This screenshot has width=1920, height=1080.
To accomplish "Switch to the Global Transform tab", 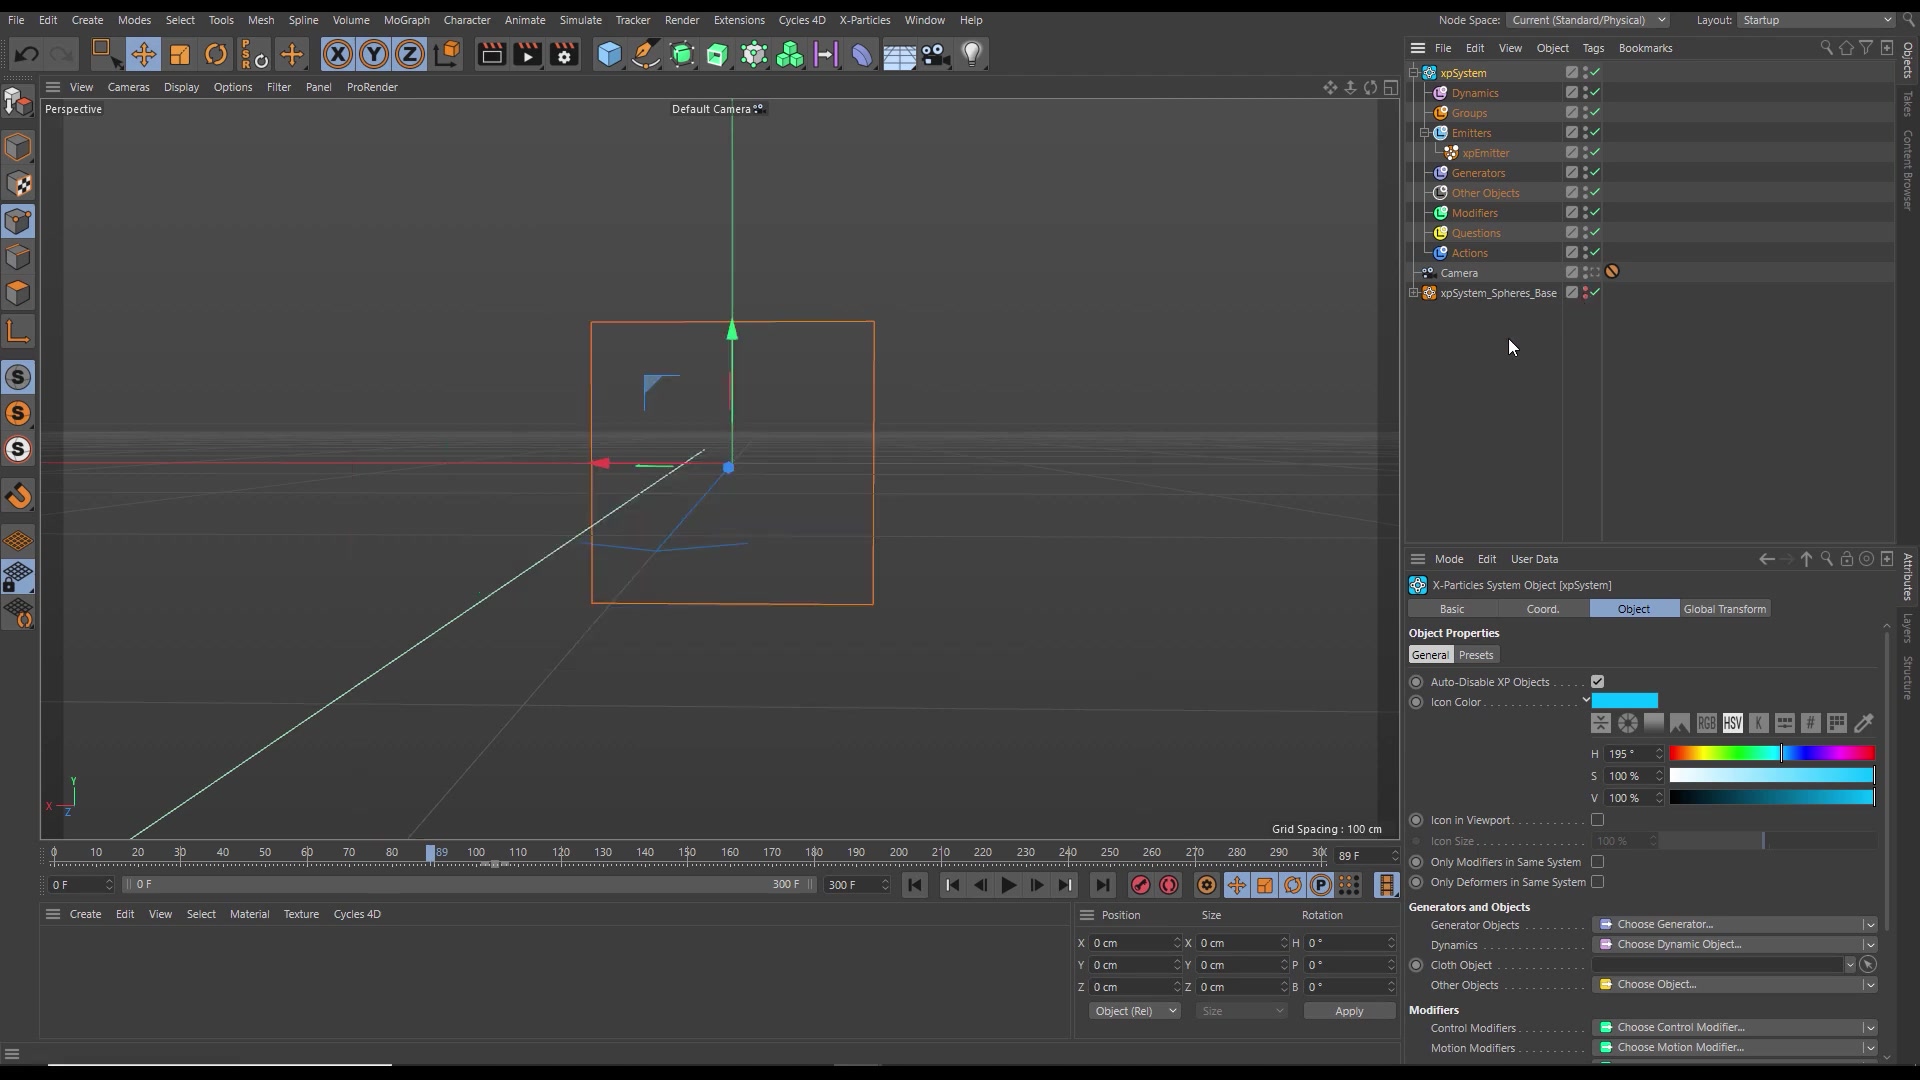I will click(1725, 608).
